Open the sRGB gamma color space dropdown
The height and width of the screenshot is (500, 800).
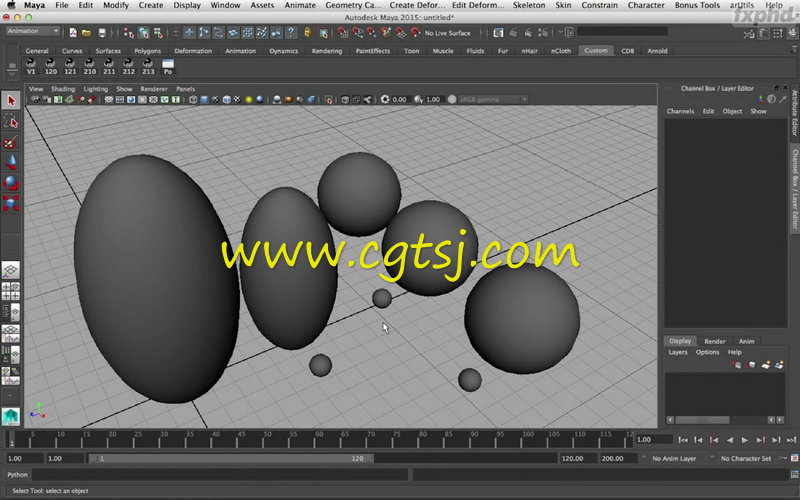click(493, 99)
